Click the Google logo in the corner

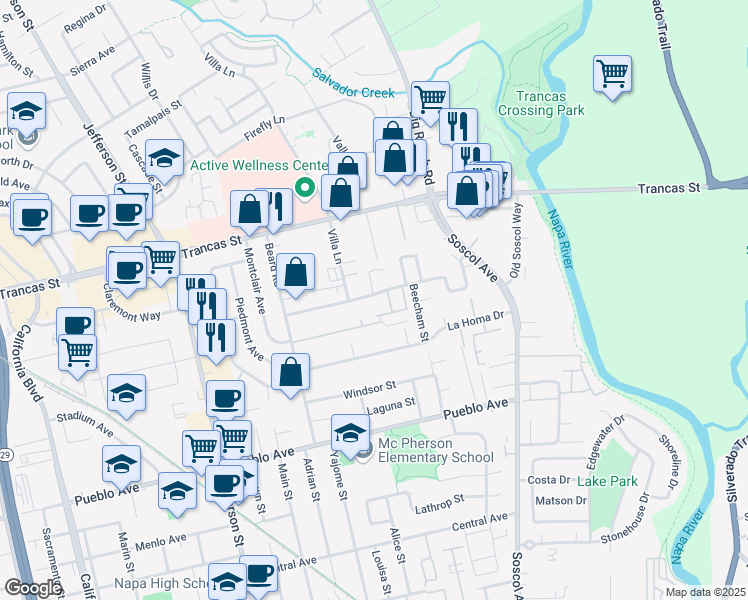[x=32, y=588]
